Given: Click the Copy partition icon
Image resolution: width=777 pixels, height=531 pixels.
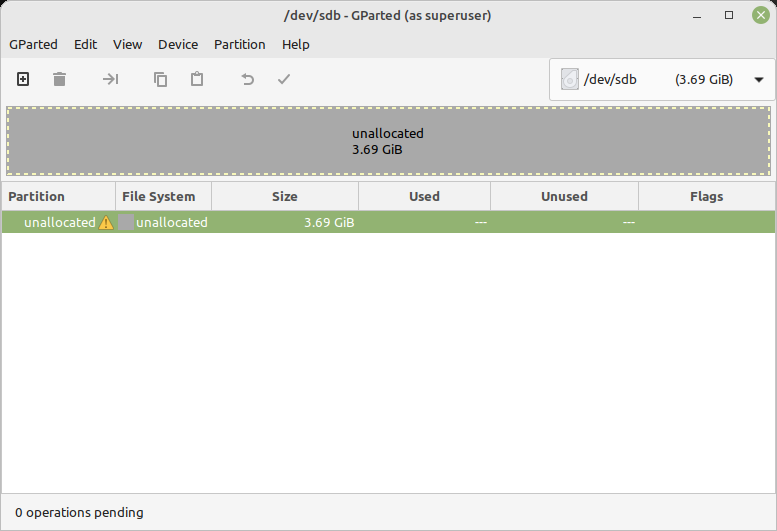Looking at the screenshot, I should point(160,79).
